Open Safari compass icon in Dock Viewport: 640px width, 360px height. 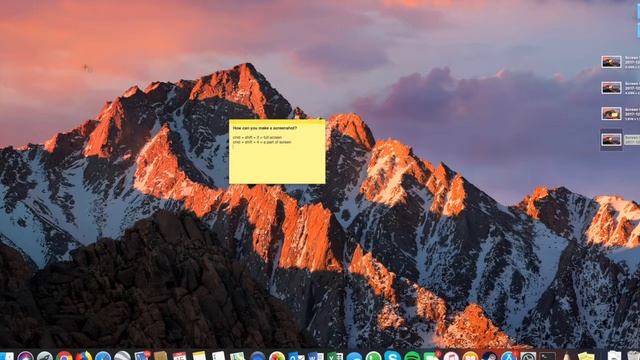(x=103, y=356)
